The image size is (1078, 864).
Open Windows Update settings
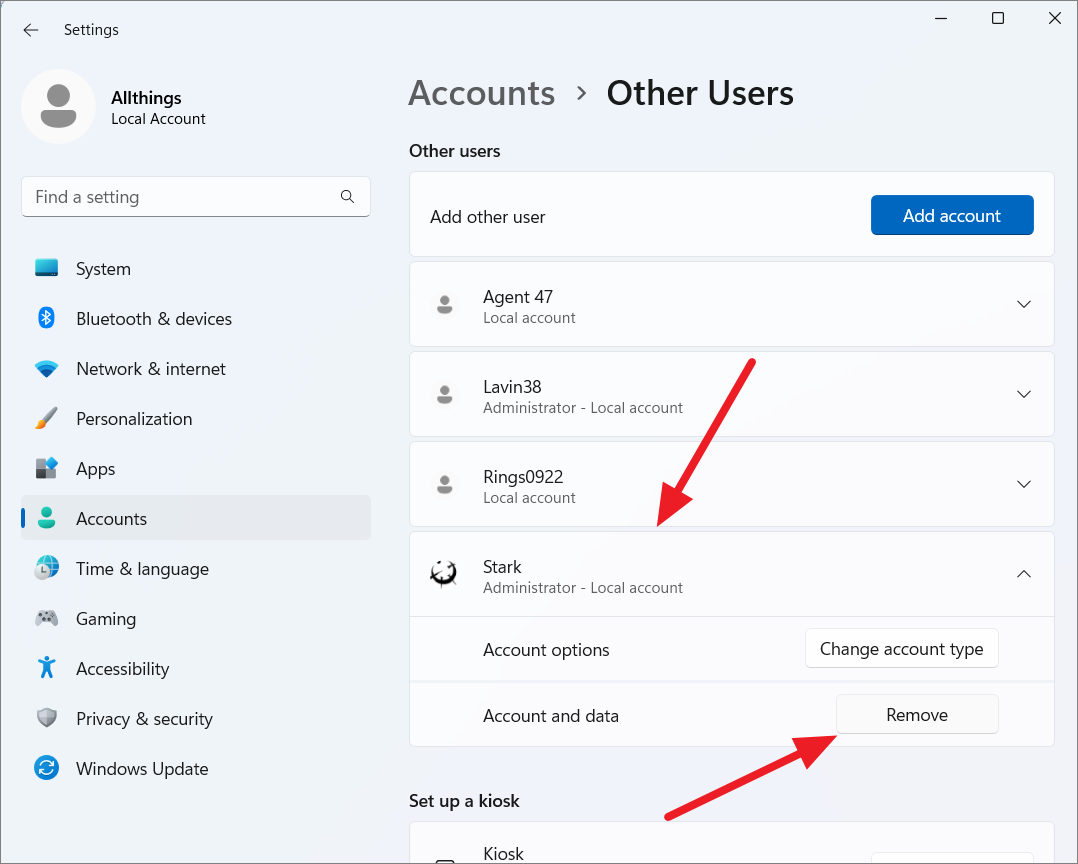pyautogui.click(x=142, y=768)
